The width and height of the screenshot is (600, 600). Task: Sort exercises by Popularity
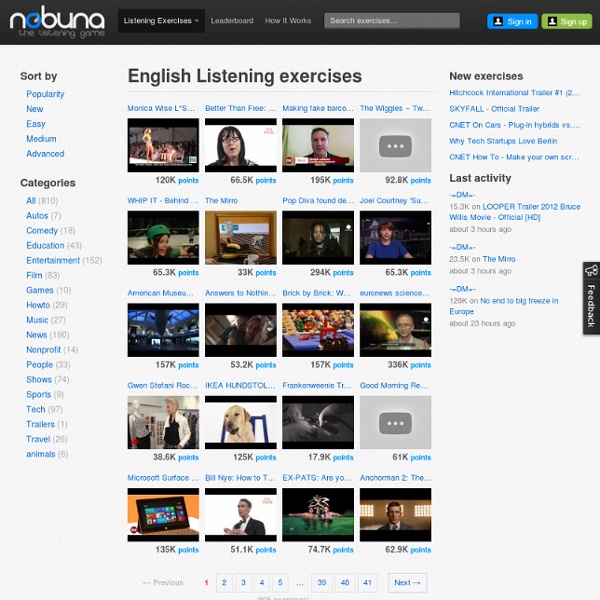(x=45, y=94)
